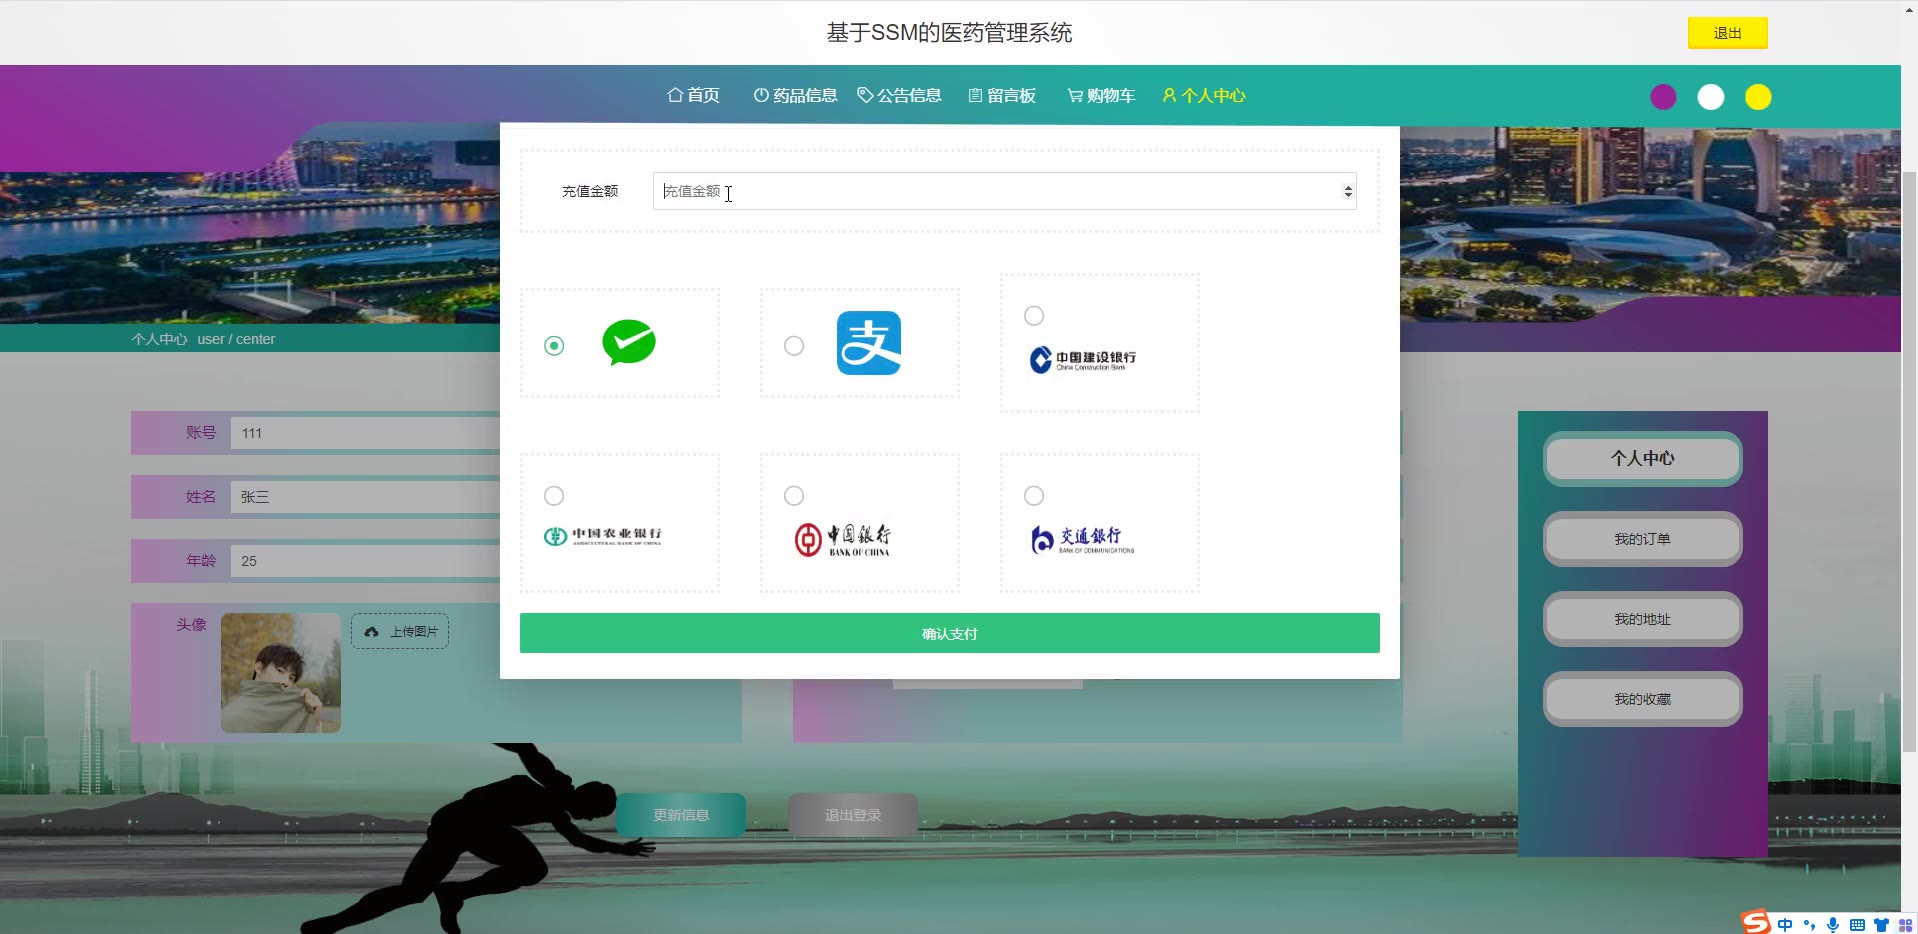The width and height of the screenshot is (1918, 934).
Task: Click the 退出登录 button
Action: tap(853, 815)
